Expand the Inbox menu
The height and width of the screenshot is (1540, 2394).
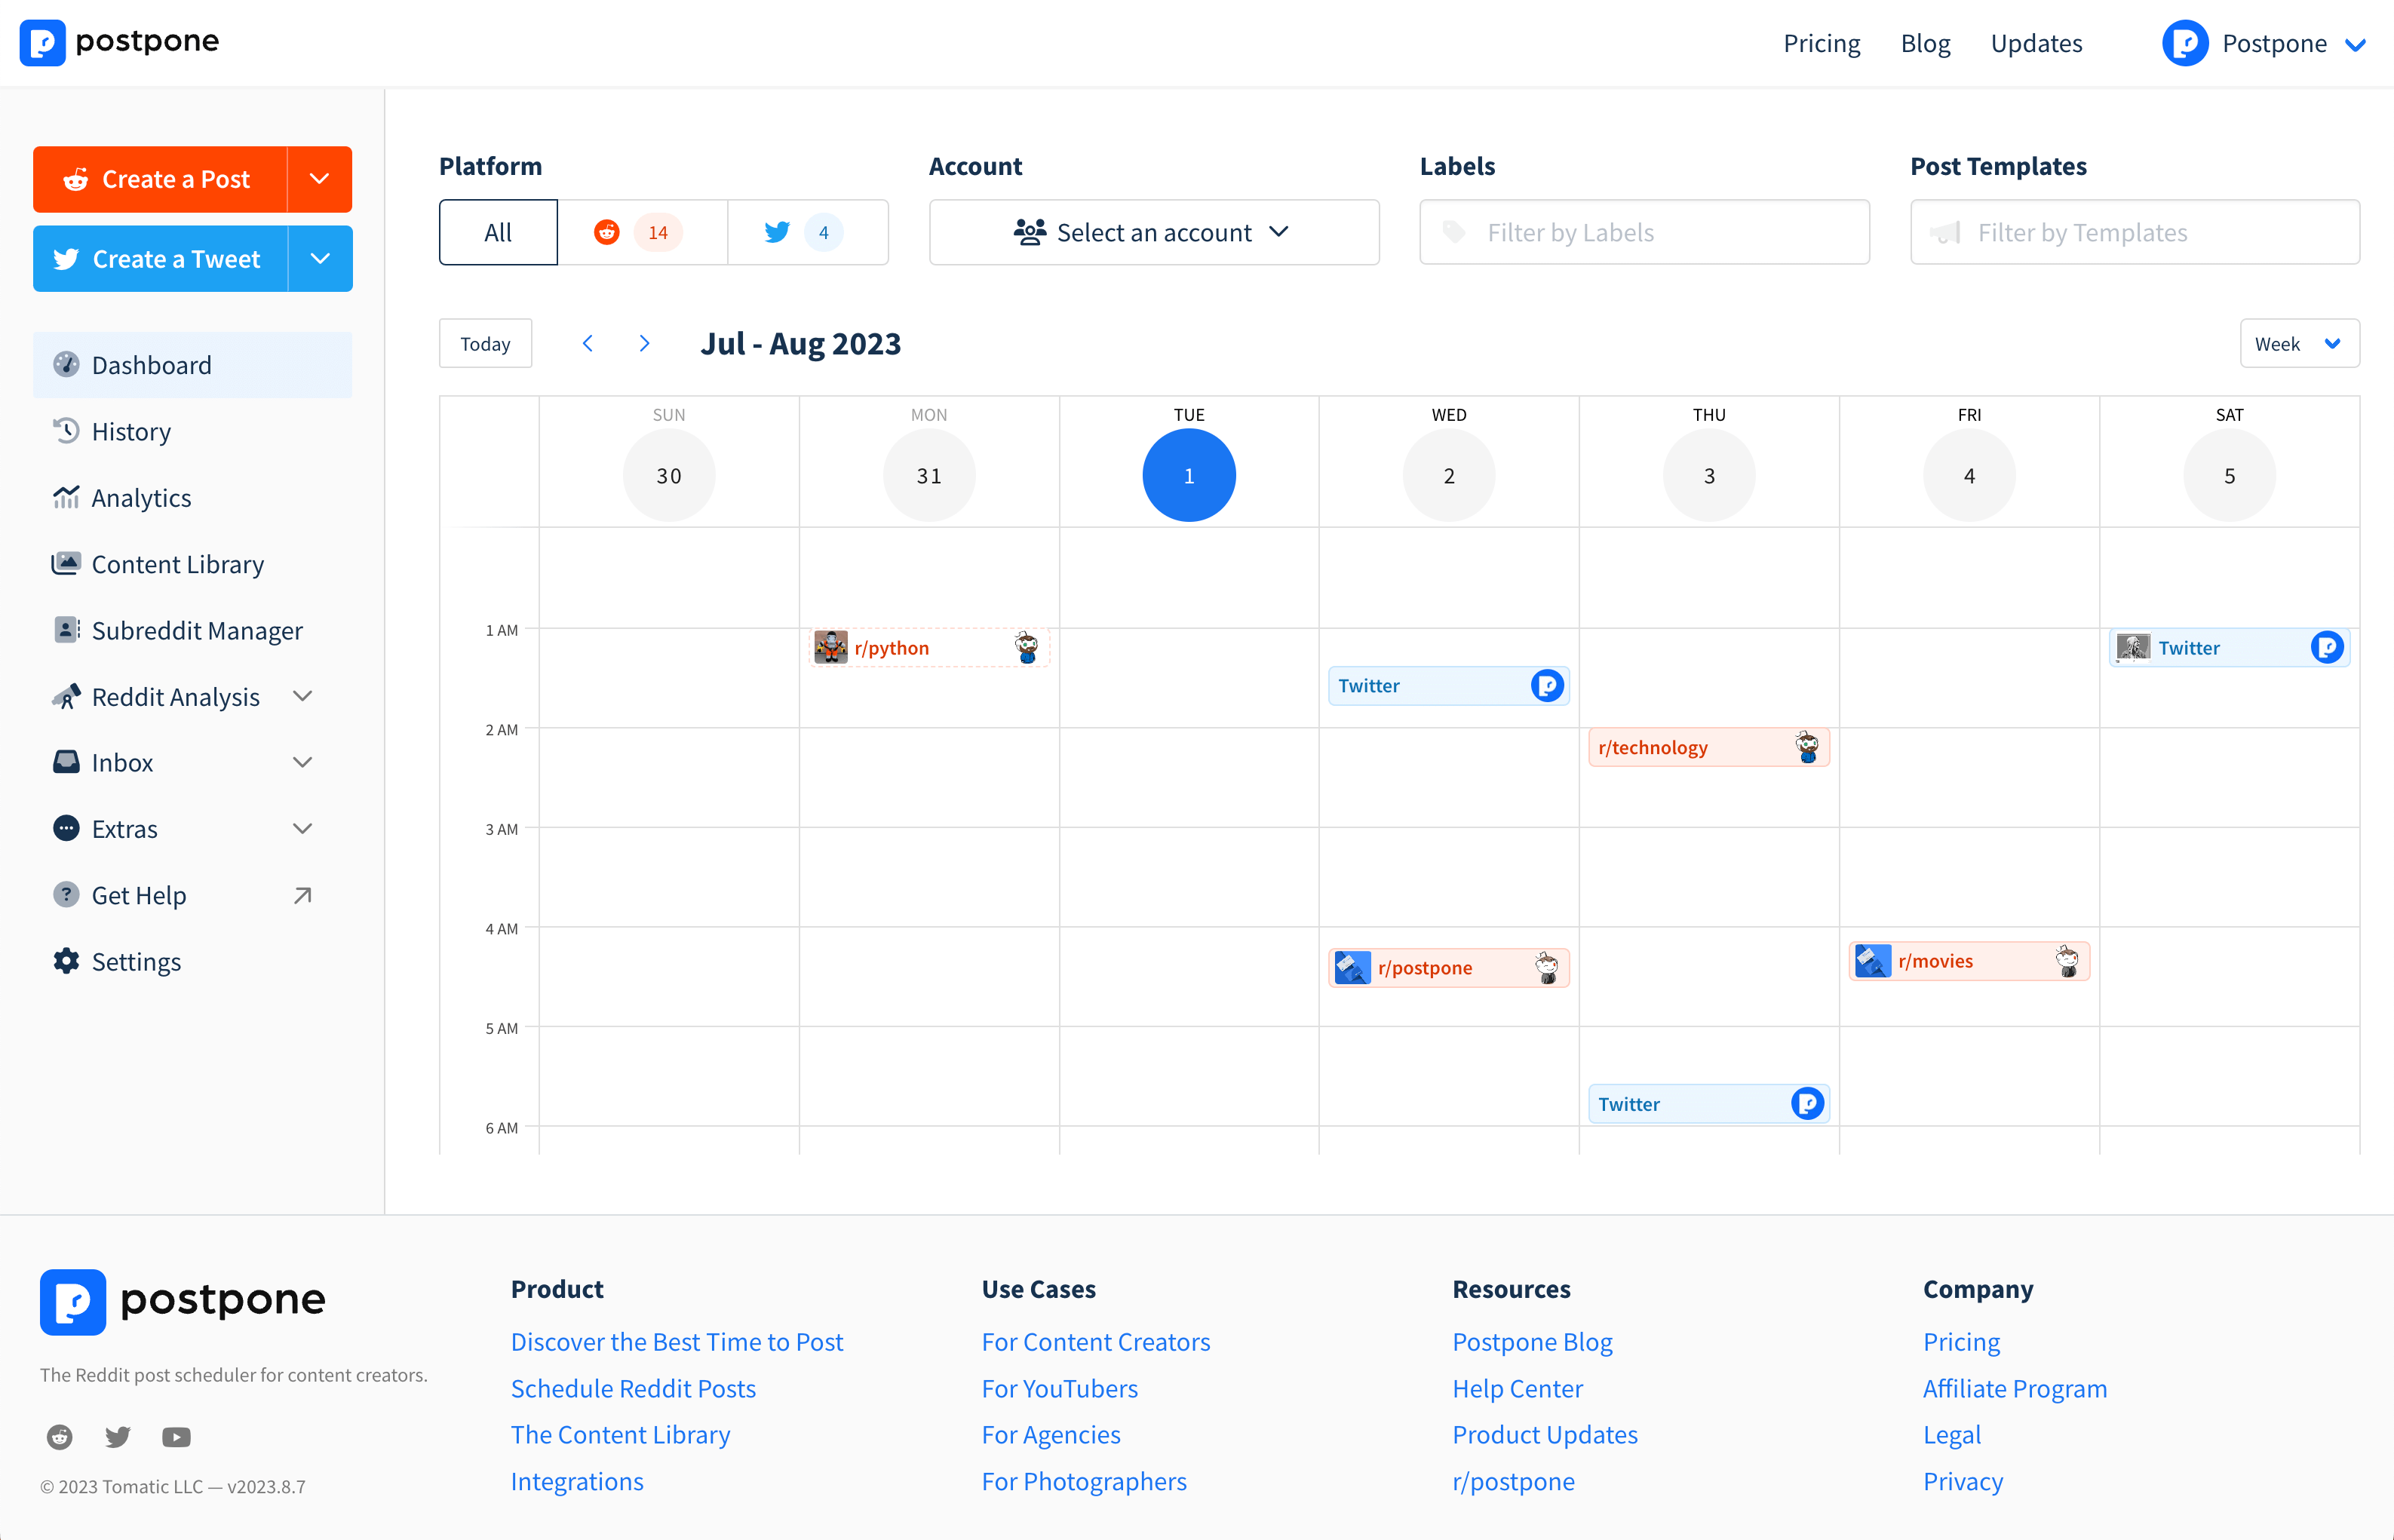point(302,762)
